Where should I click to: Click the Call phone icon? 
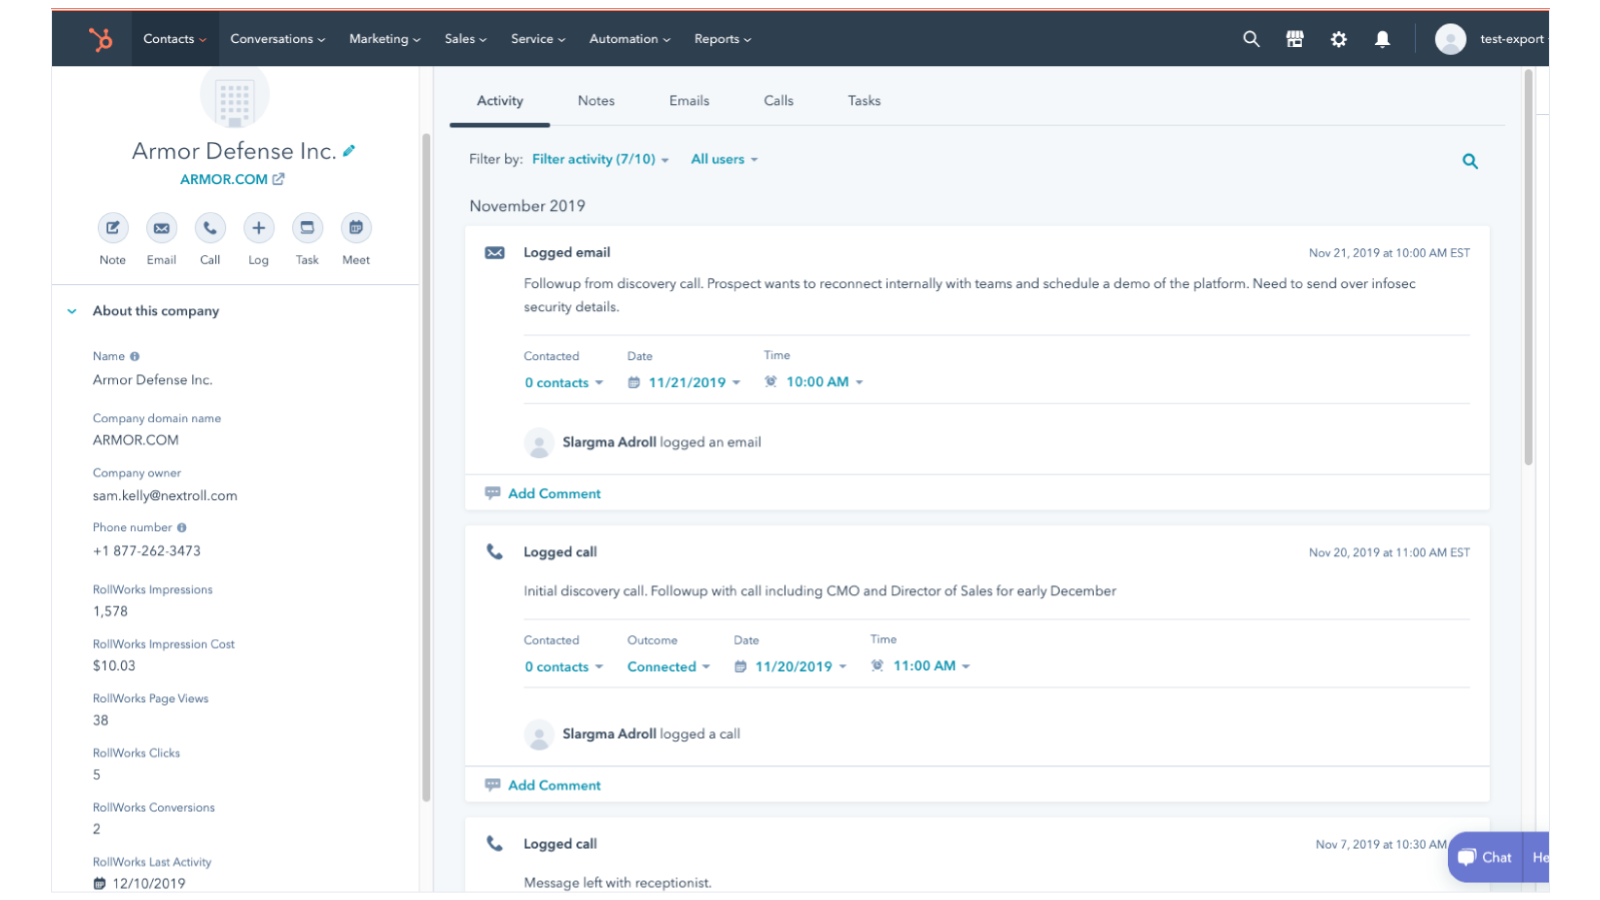click(210, 228)
